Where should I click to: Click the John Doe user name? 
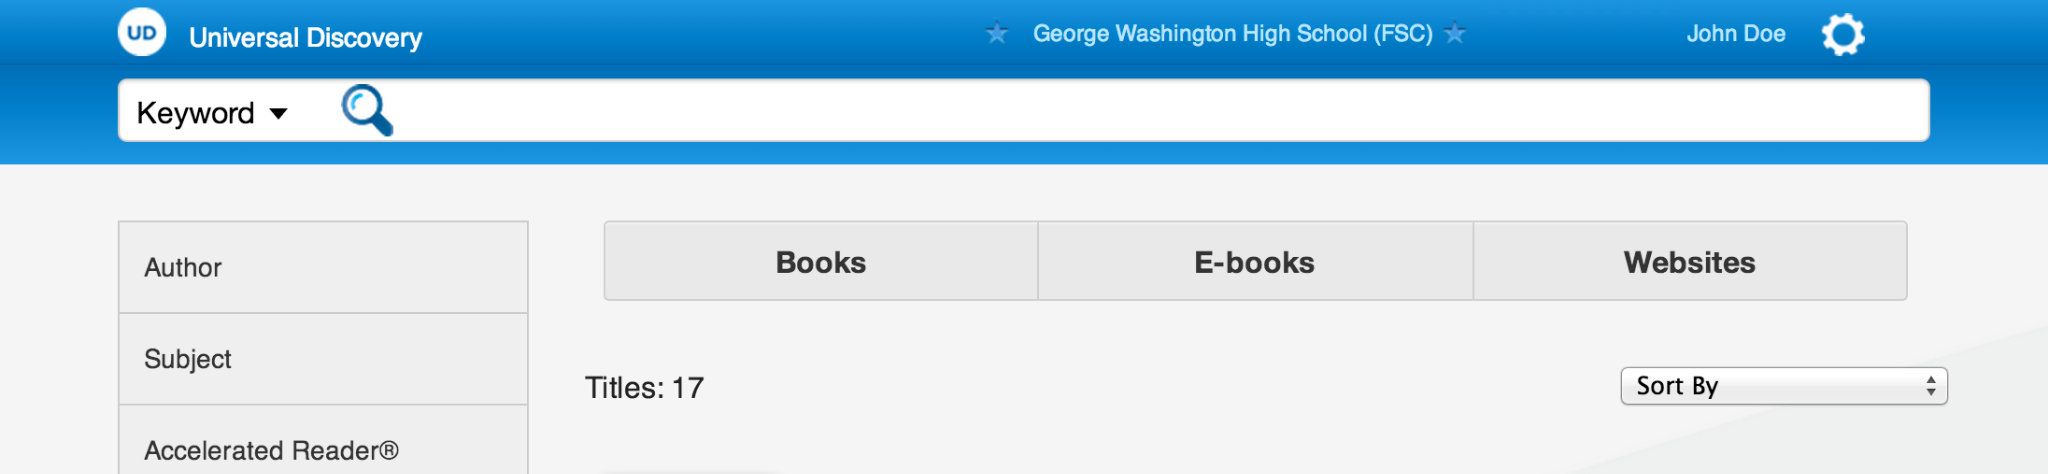click(1736, 34)
